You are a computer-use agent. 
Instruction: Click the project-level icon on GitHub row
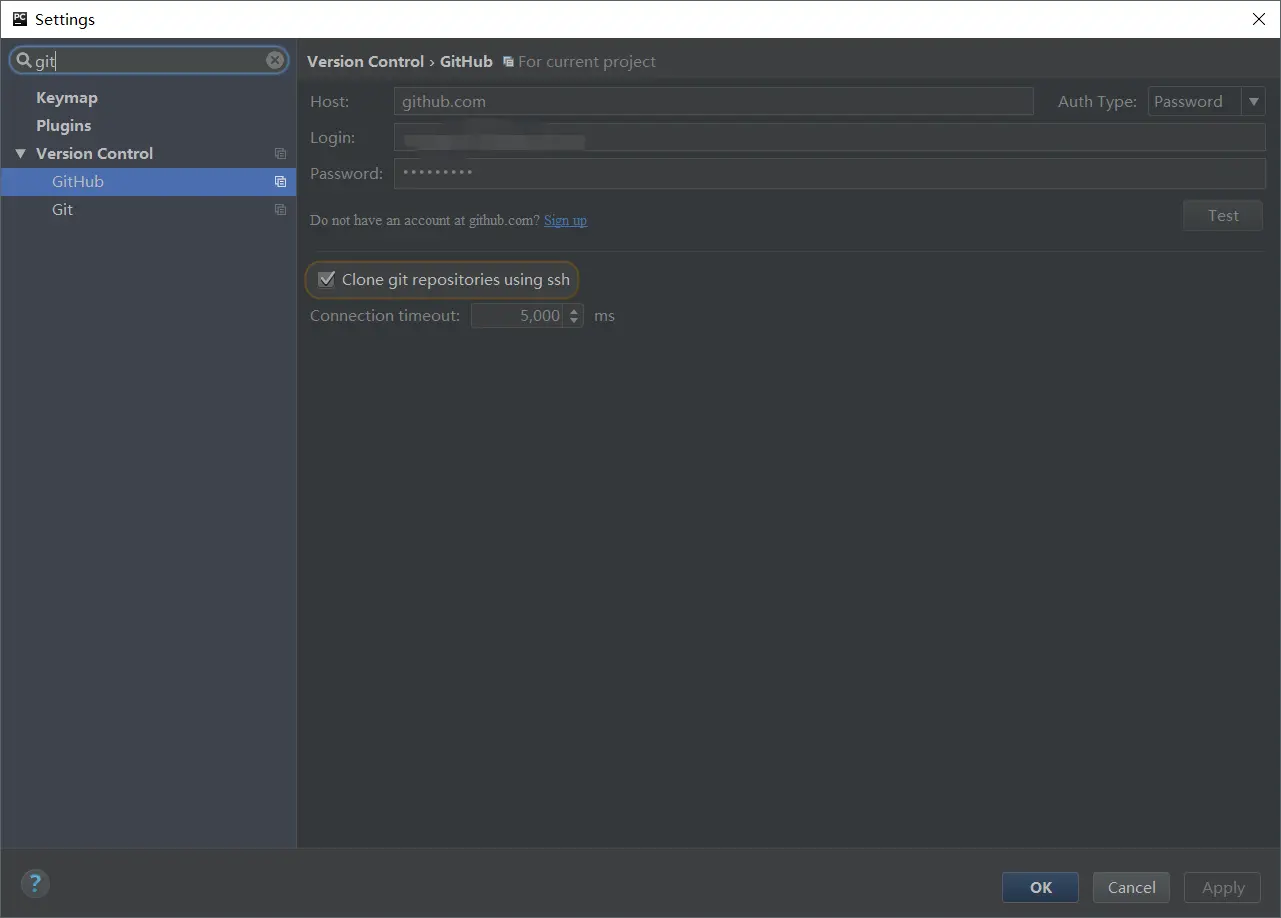click(x=280, y=181)
